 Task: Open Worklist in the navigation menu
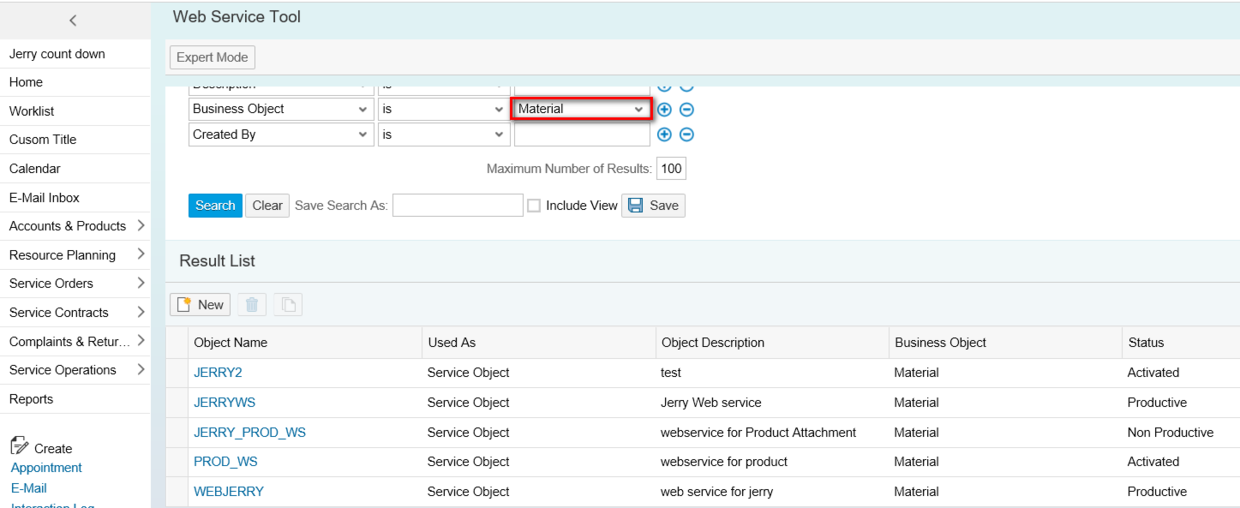(x=32, y=111)
